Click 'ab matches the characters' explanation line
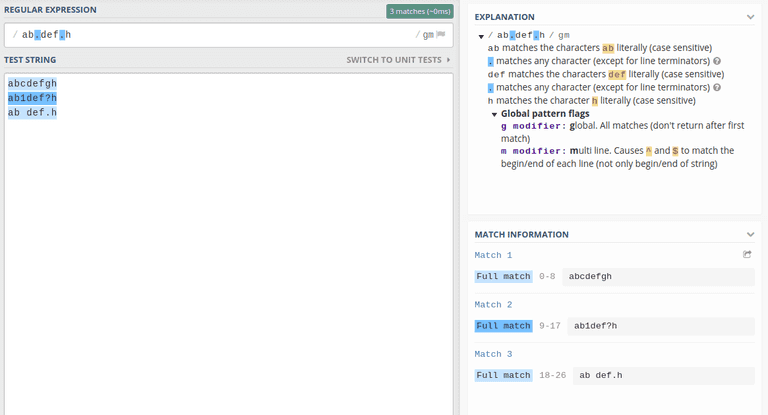This screenshot has height=415, width=768. 600,48
